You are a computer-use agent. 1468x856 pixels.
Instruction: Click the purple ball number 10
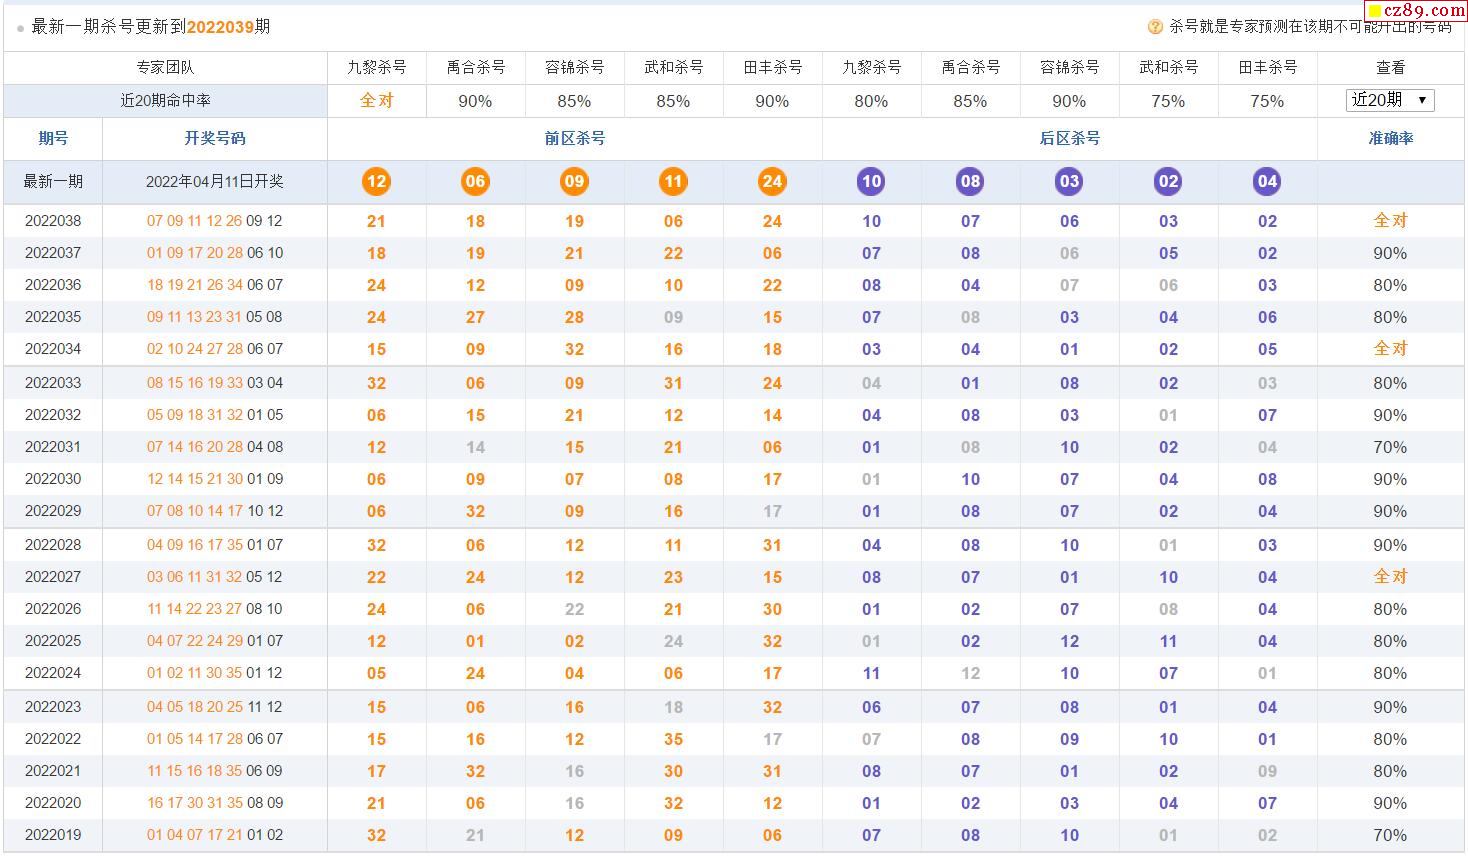pos(871,181)
